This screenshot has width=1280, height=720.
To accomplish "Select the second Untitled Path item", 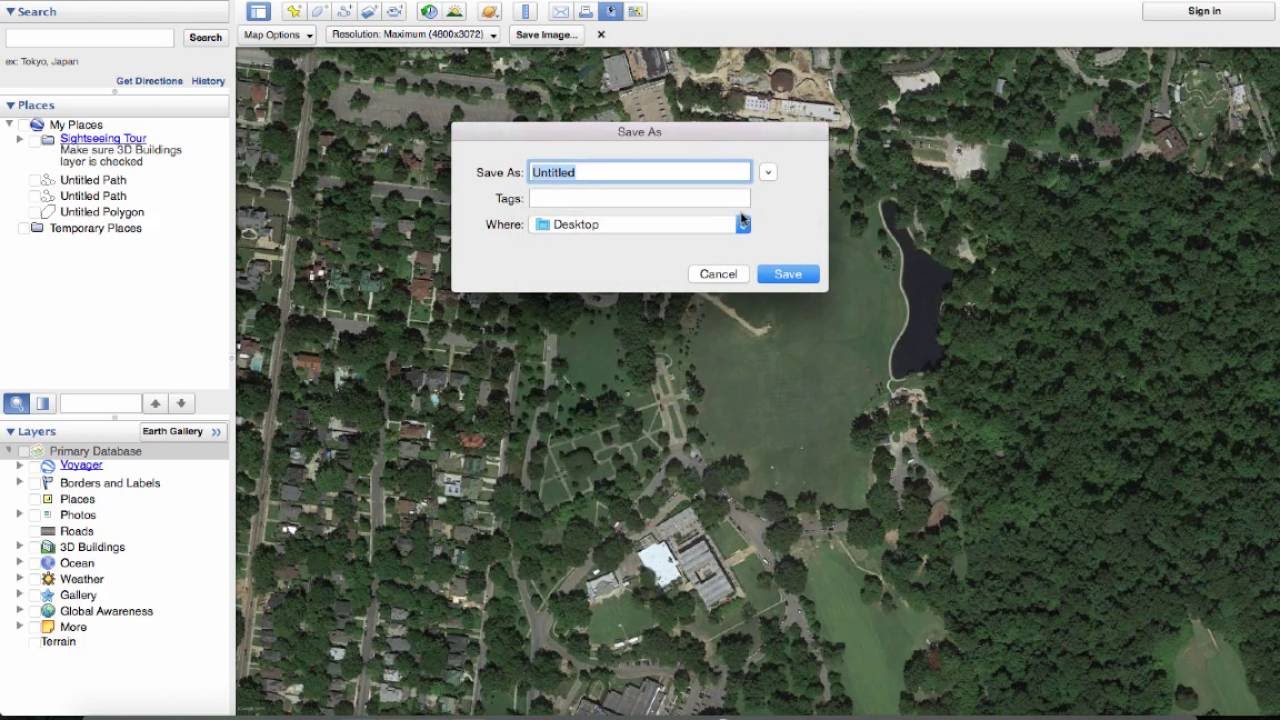I will pyautogui.click(x=93, y=196).
